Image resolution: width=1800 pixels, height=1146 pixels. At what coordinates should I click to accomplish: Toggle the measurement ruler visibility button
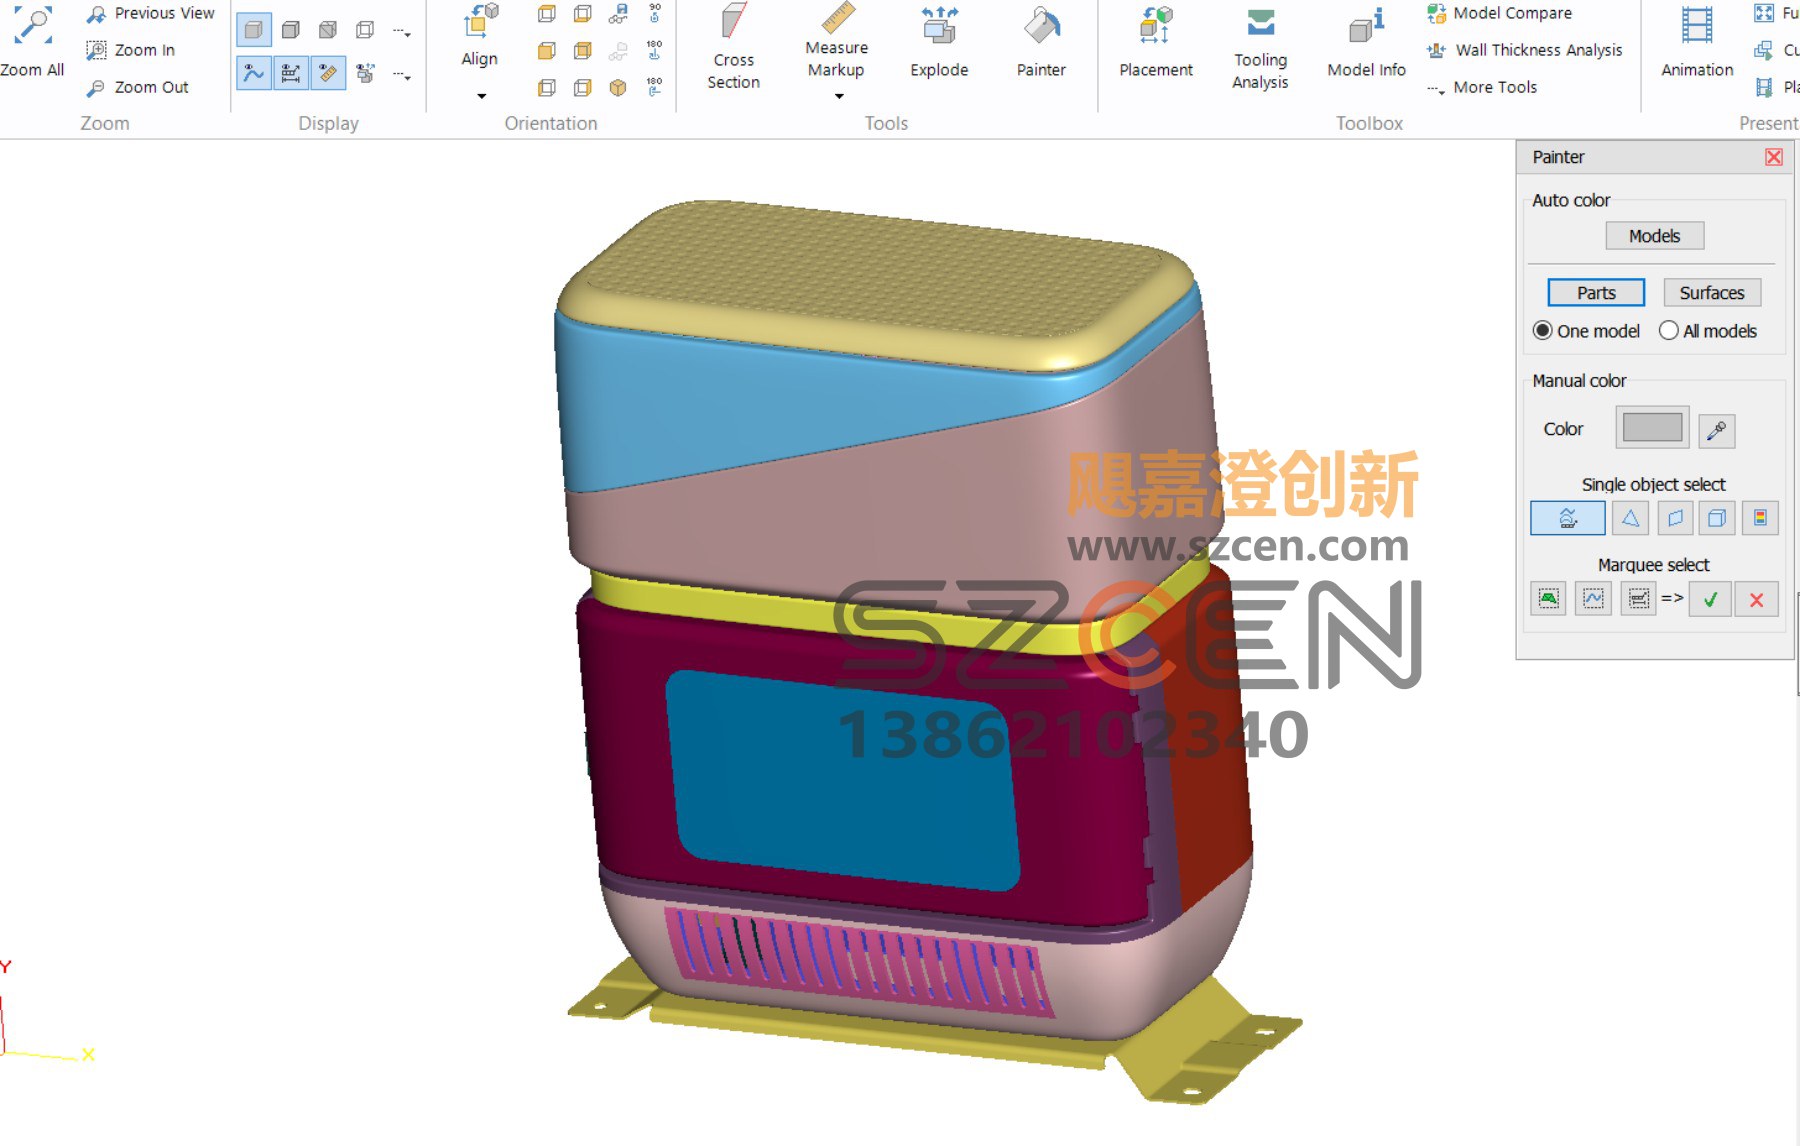[x=327, y=73]
